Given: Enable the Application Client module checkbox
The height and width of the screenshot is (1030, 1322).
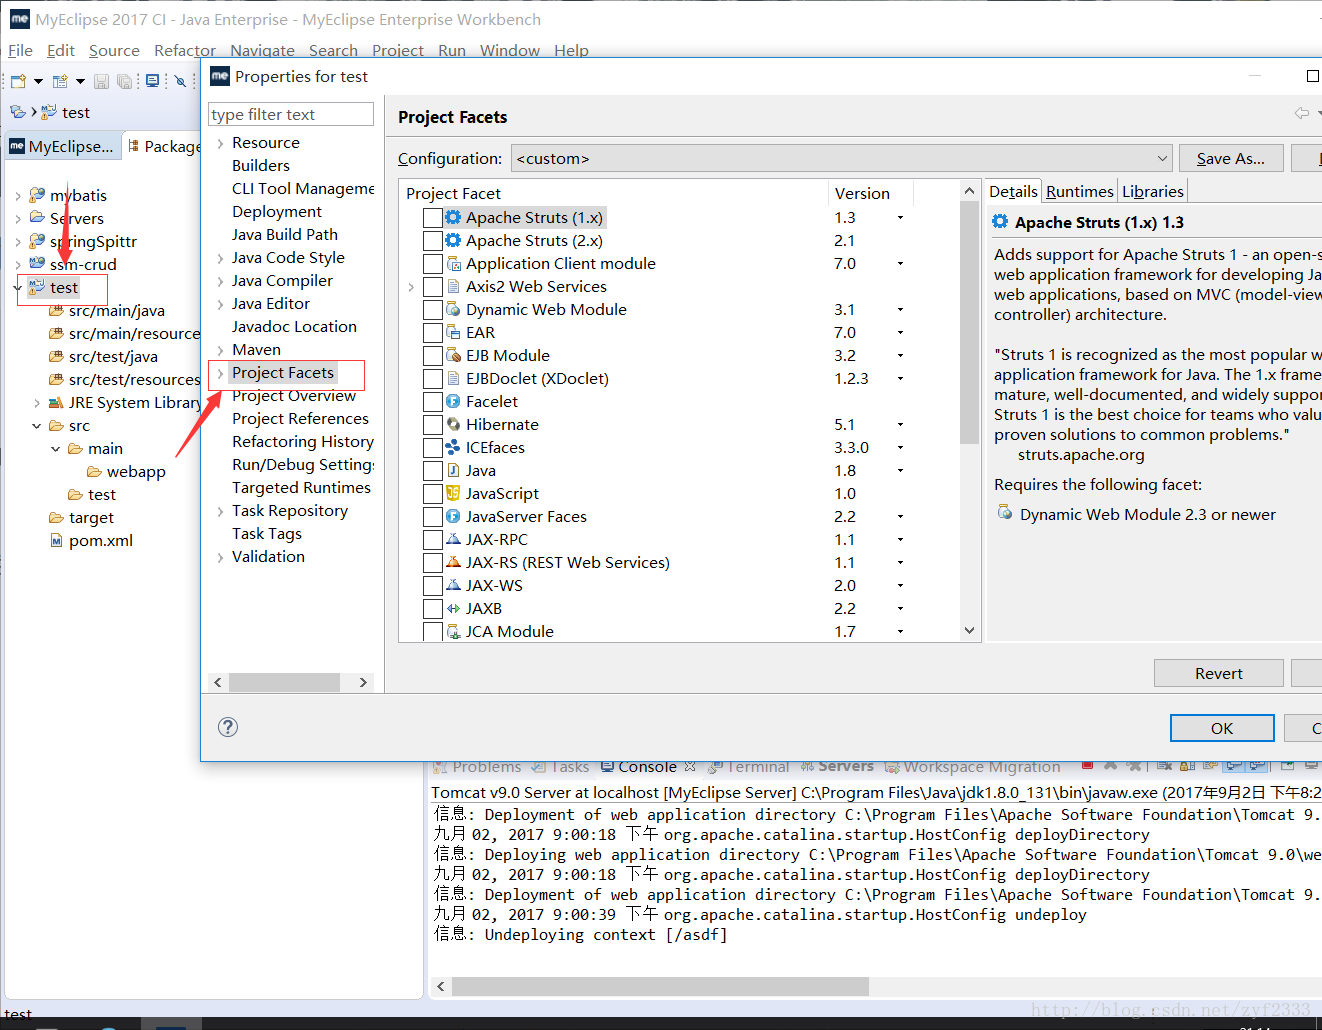Looking at the screenshot, I should click(x=432, y=263).
